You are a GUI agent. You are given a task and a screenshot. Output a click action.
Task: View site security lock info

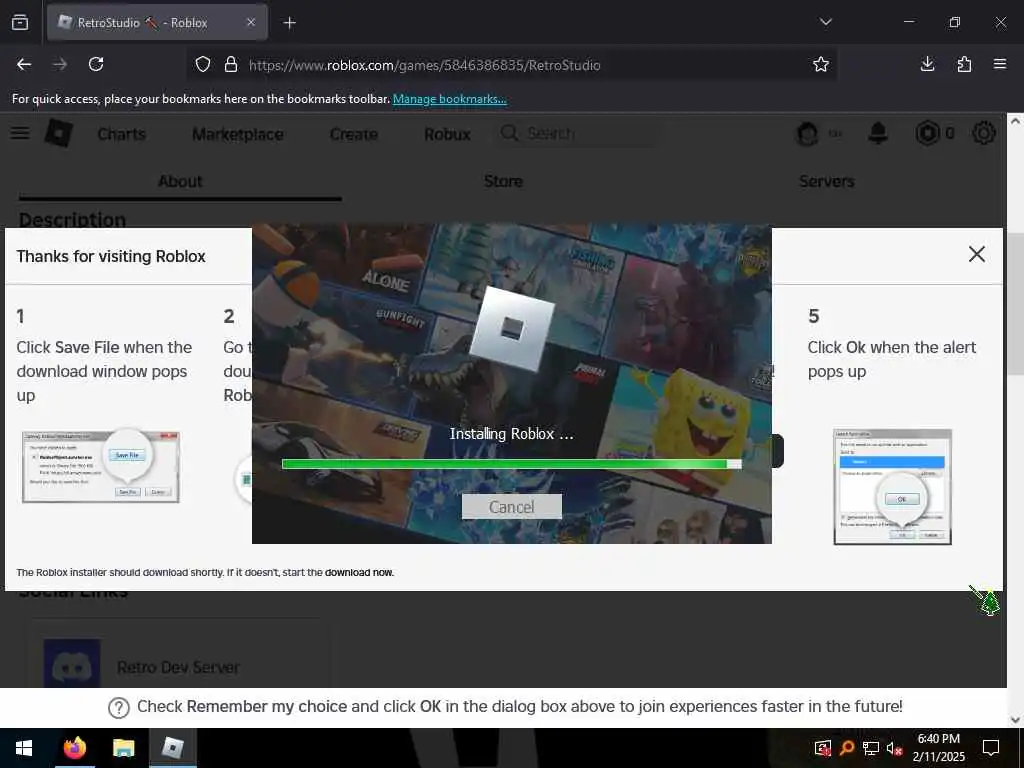coord(231,65)
